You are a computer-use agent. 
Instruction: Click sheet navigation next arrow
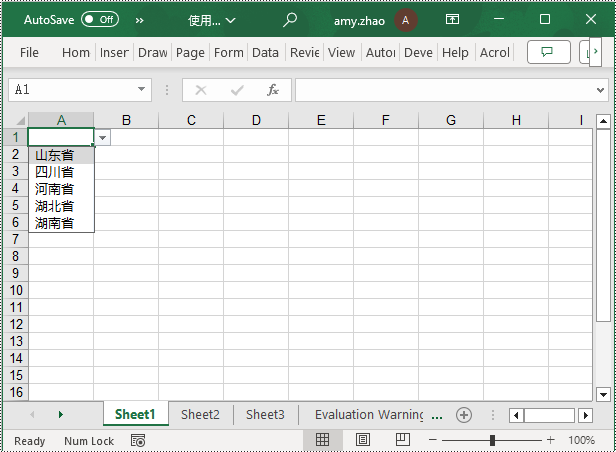click(60, 415)
